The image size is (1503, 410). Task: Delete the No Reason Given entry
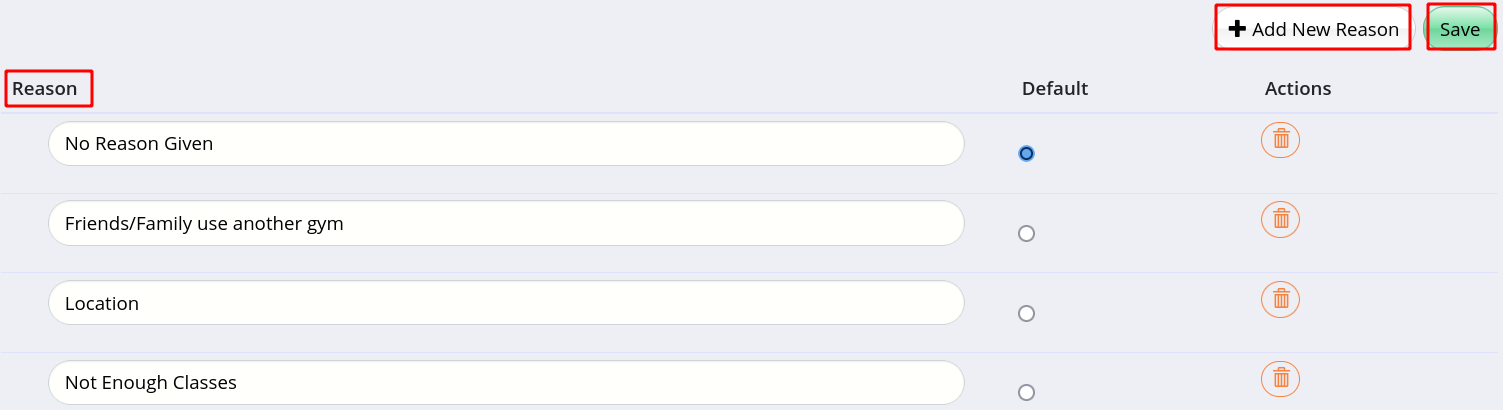[1280, 139]
